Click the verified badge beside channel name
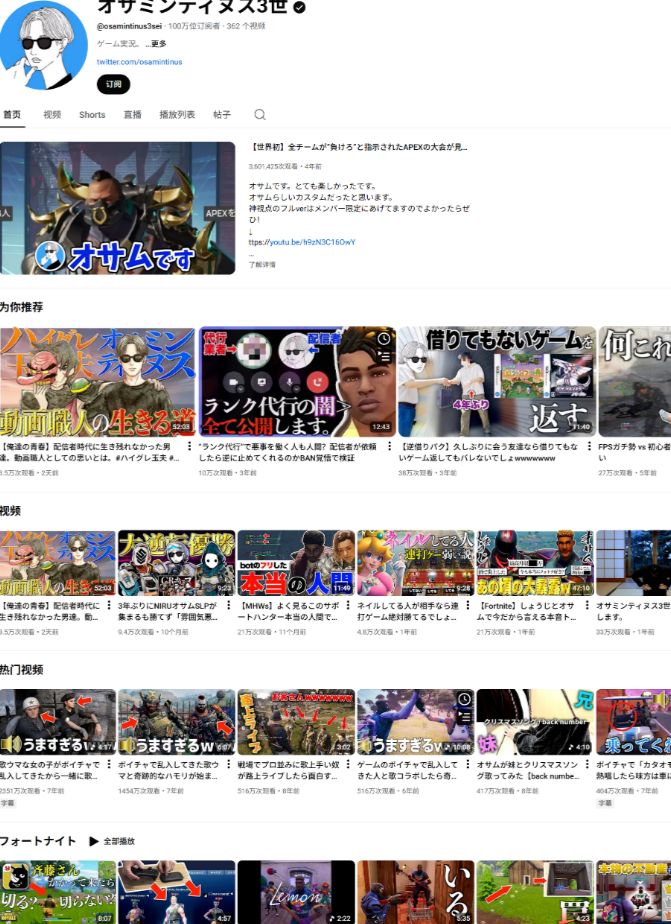Viewport: 671px width, 924px height. click(x=300, y=7)
